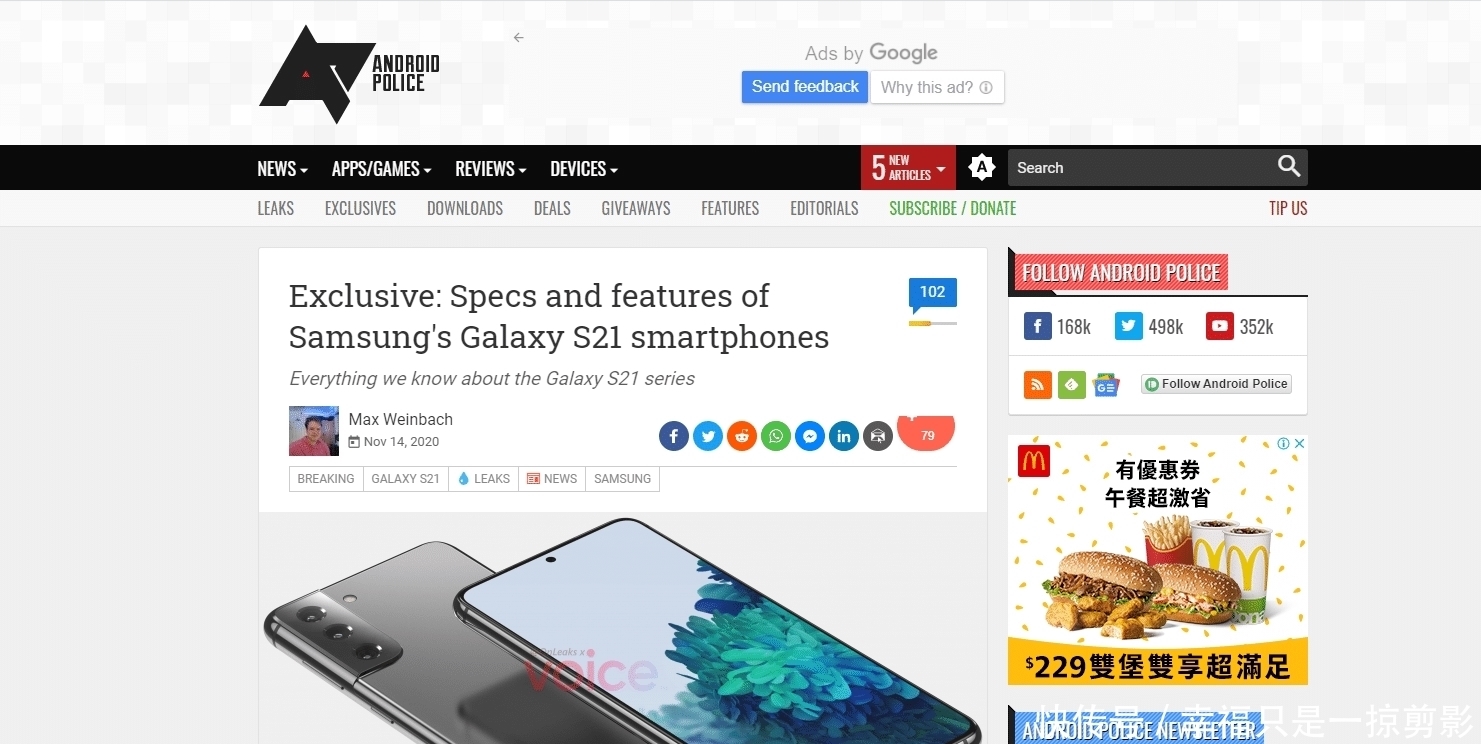Open the SUBSCRIBE / DONATE link

(x=952, y=208)
